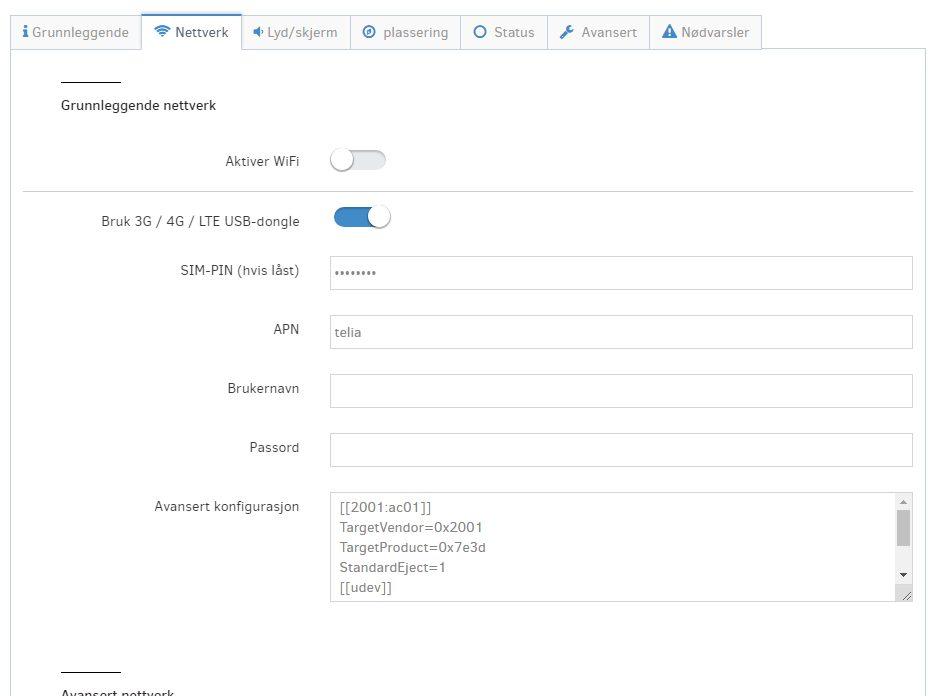949x696 pixels.
Task: Switch to the Lyd/skjerm tab
Action: (295, 32)
